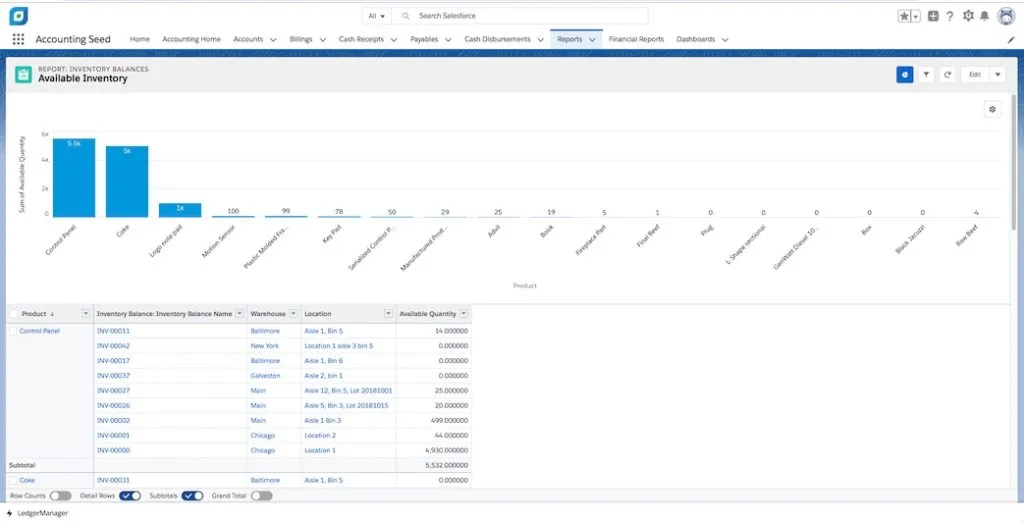
Task: Open the INV-00011 inventory balance link
Action: 113,330
